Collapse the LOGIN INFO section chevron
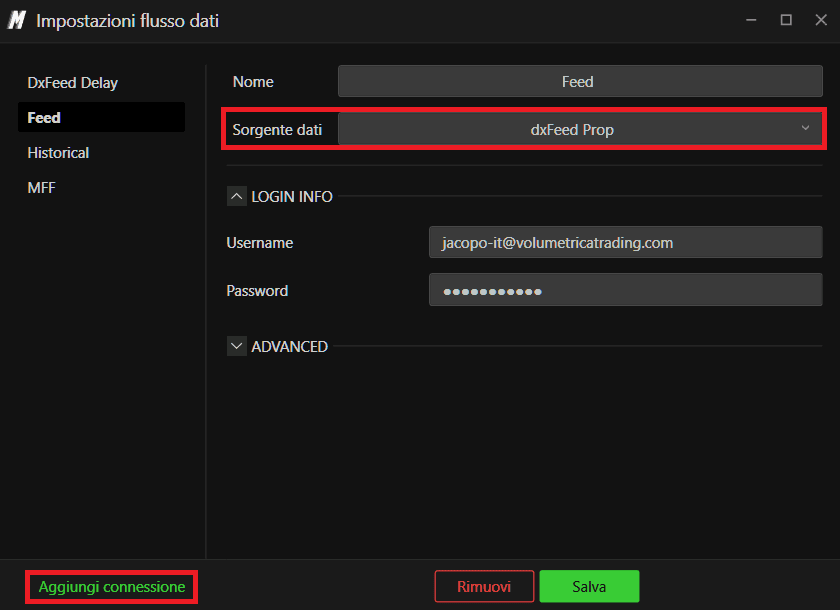The width and height of the screenshot is (840, 610). coord(237,197)
